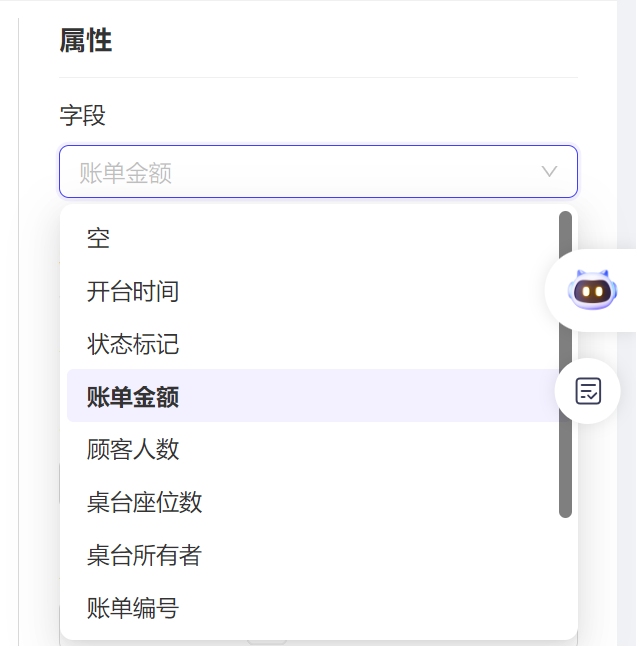Viewport: 636px width, 646px height.
Task: Click the 字段 field label
Action: coord(82,115)
